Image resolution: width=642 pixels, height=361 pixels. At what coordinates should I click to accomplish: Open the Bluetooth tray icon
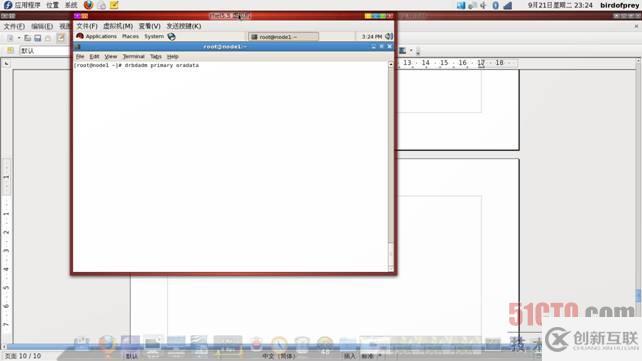point(495,5)
